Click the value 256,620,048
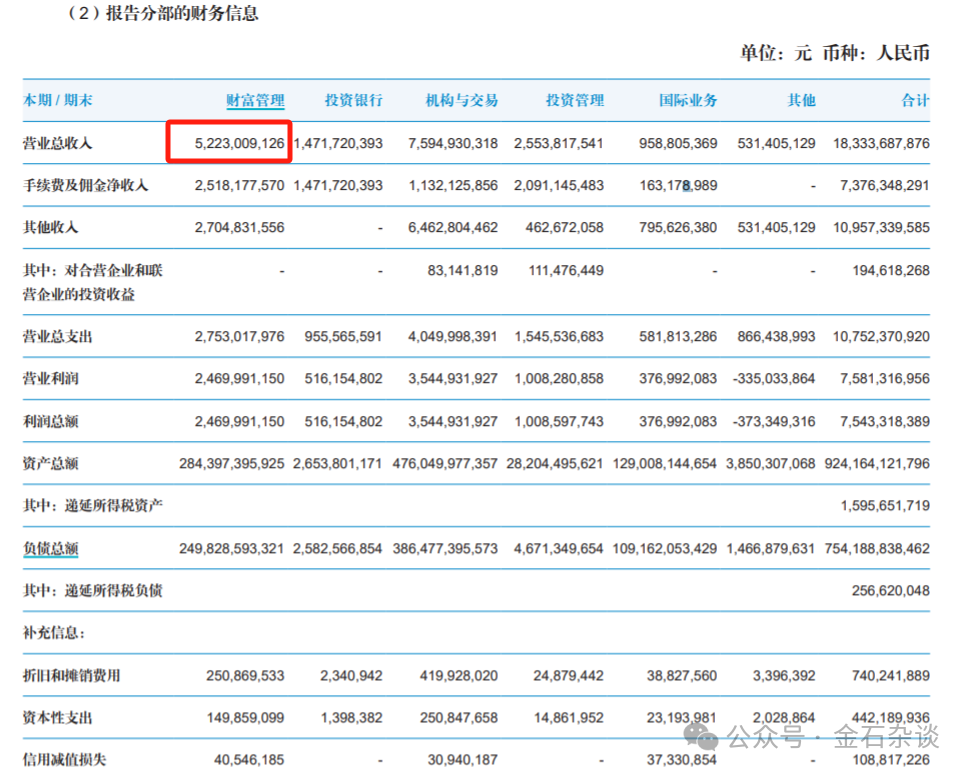 891,591
